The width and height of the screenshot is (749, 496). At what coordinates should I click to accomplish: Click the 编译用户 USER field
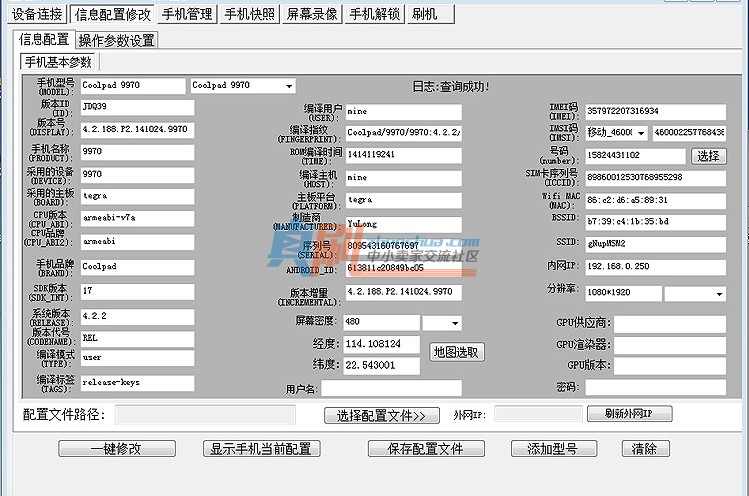click(x=404, y=112)
